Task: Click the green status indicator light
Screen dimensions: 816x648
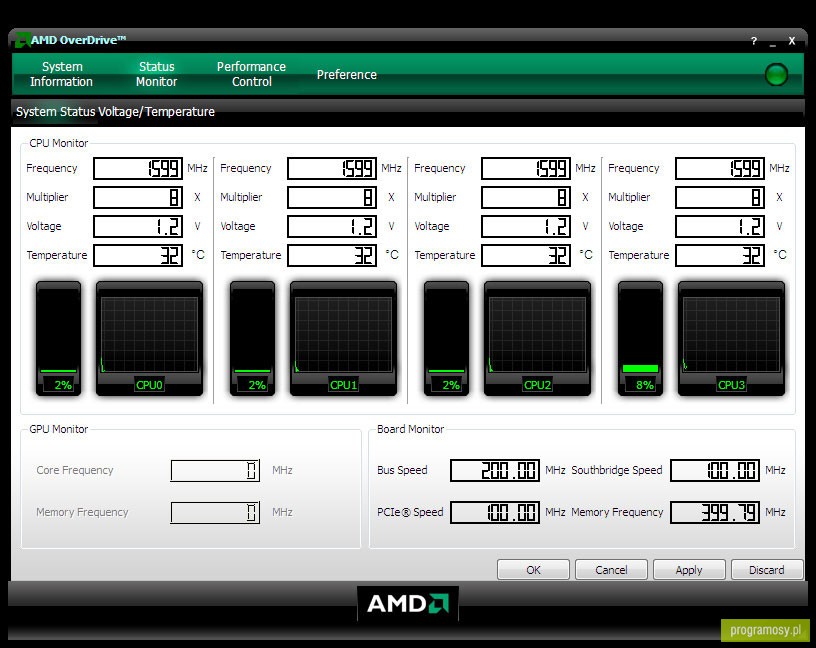Action: click(776, 74)
